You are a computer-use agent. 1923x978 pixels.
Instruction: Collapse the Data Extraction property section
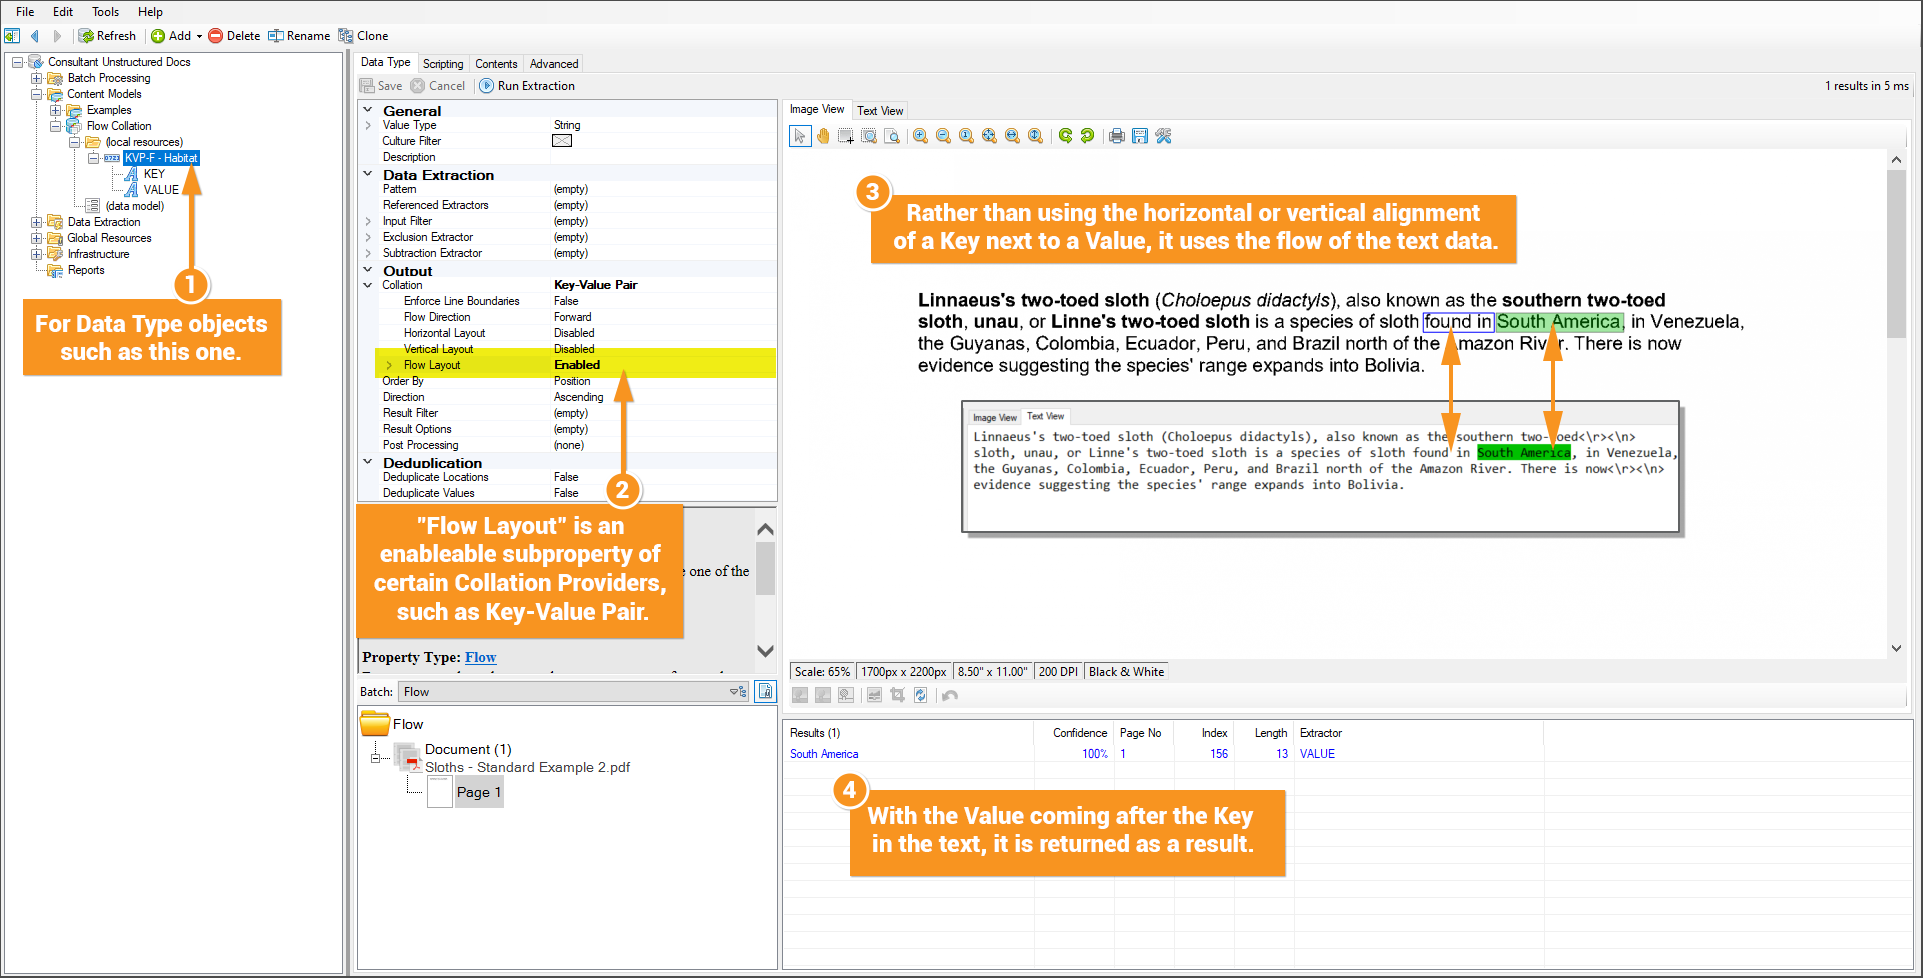[x=368, y=174]
